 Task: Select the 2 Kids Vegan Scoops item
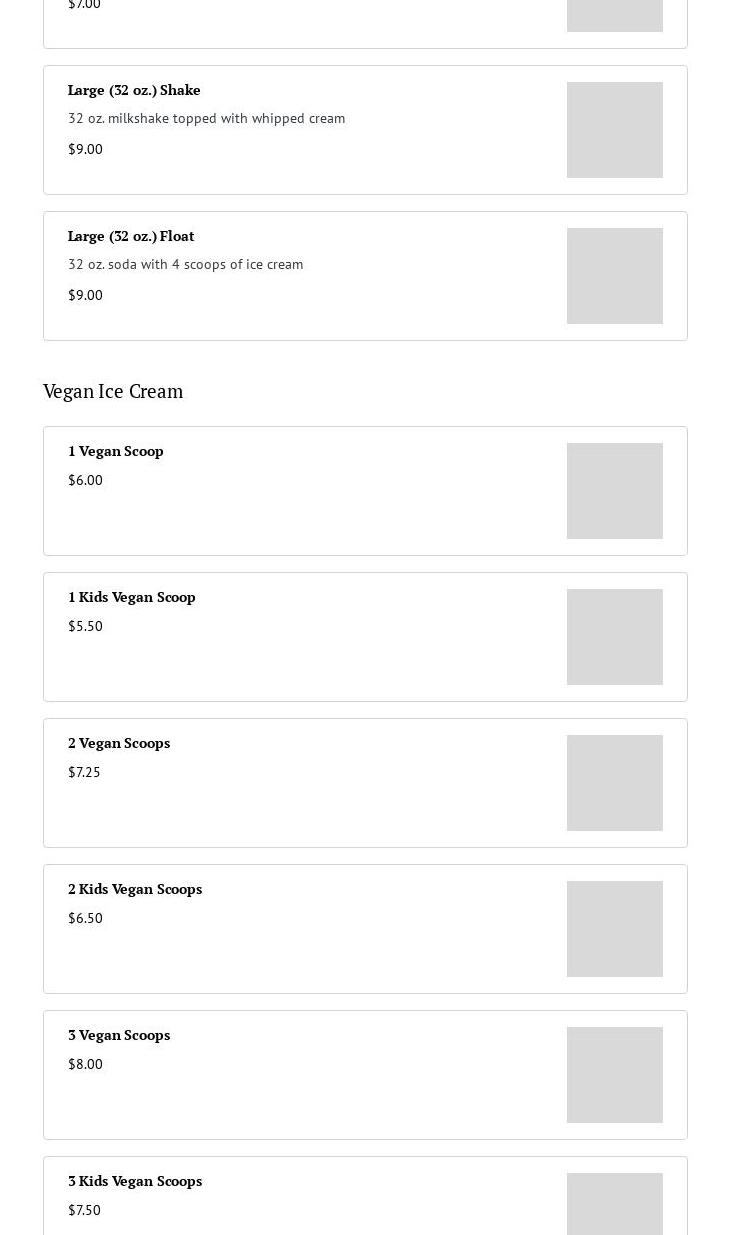(135, 889)
